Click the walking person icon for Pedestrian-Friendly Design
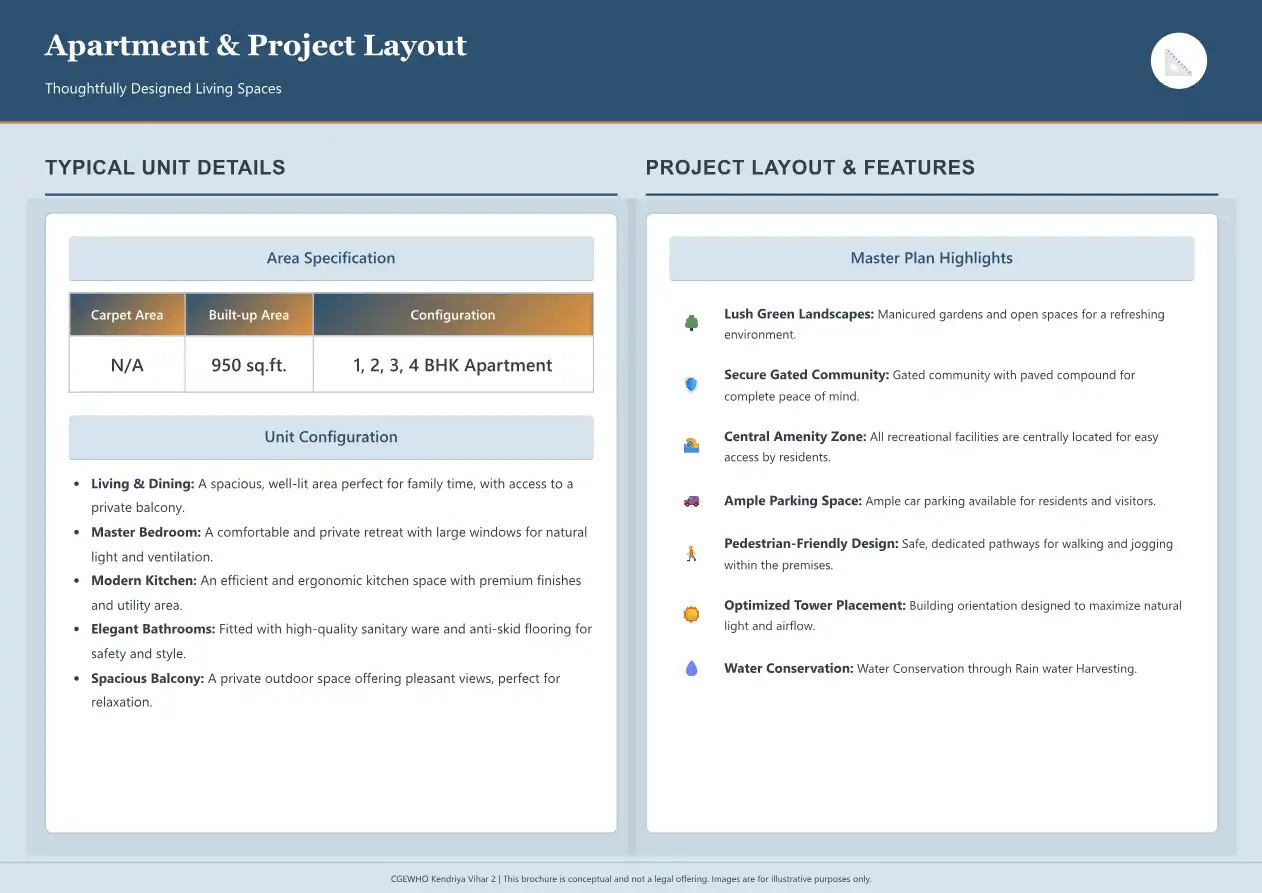1262x893 pixels. point(691,554)
